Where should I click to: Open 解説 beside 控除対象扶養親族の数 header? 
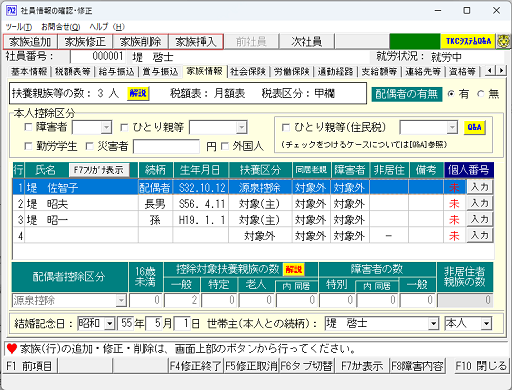[x=293, y=269]
